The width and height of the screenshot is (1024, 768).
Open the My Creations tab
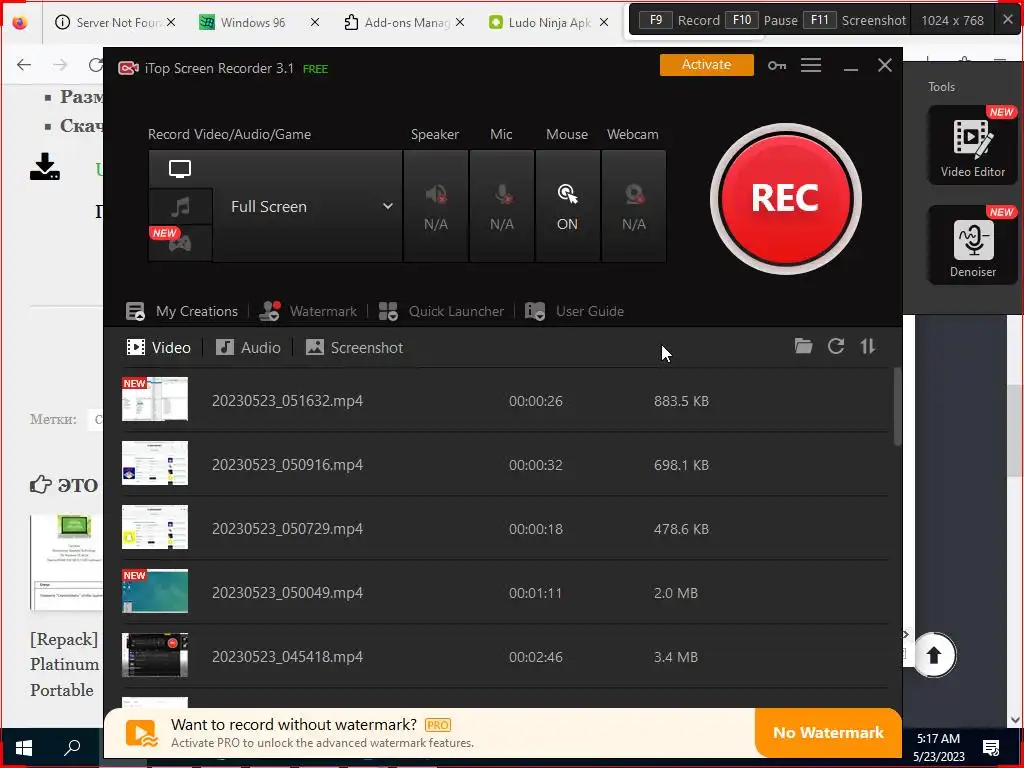(x=182, y=312)
